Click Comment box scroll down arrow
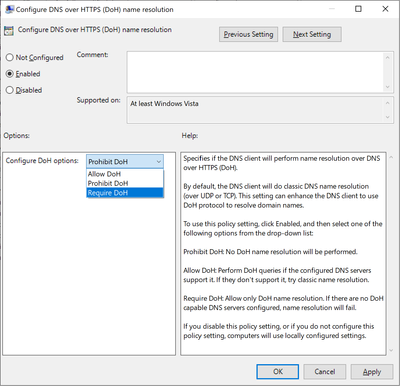Screen dimensions: 400x386 coord(388,87)
